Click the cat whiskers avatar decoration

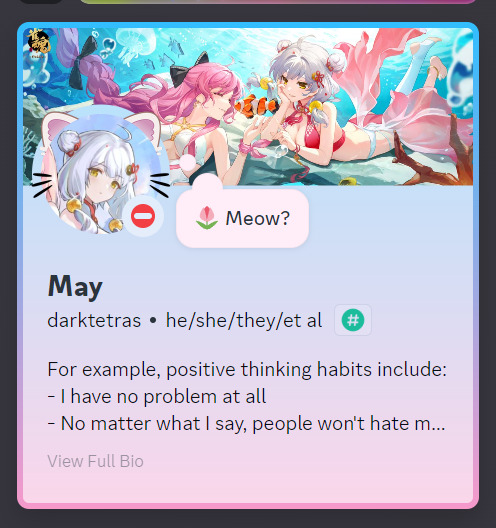(101, 184)
